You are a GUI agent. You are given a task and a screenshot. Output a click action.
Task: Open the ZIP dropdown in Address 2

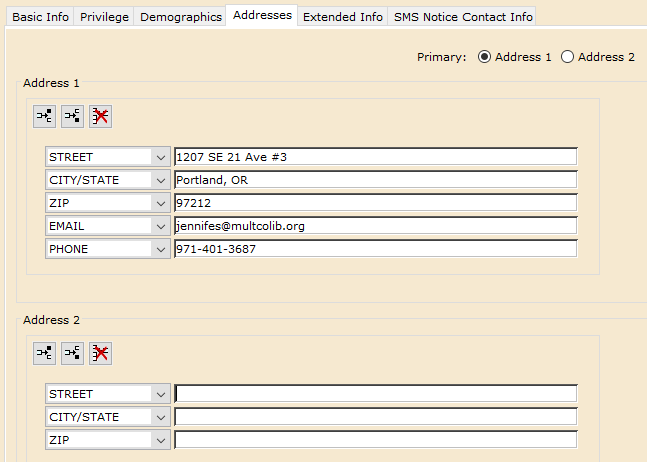[x=160, y=440]
